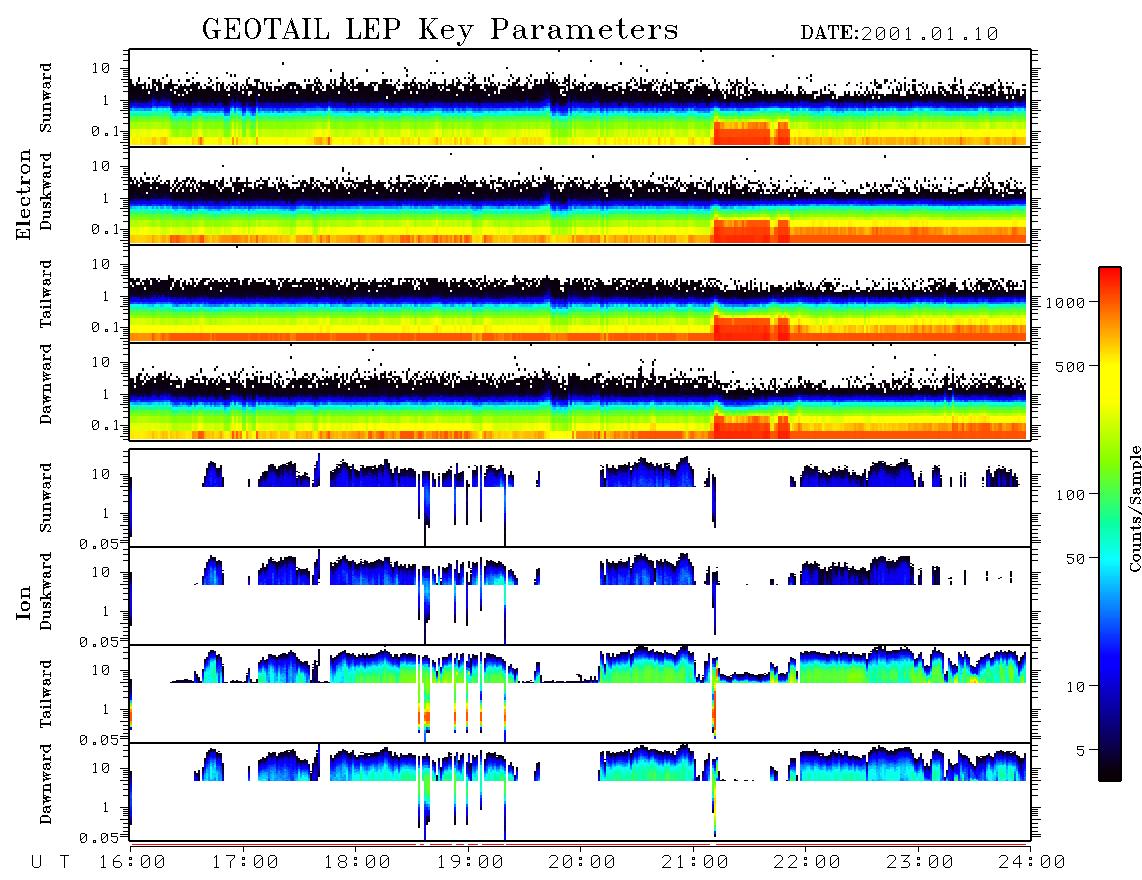This screenshot has height=880, width=1142.
Task: Click the 21:00 time tick label
Action: tap(695, 862)
